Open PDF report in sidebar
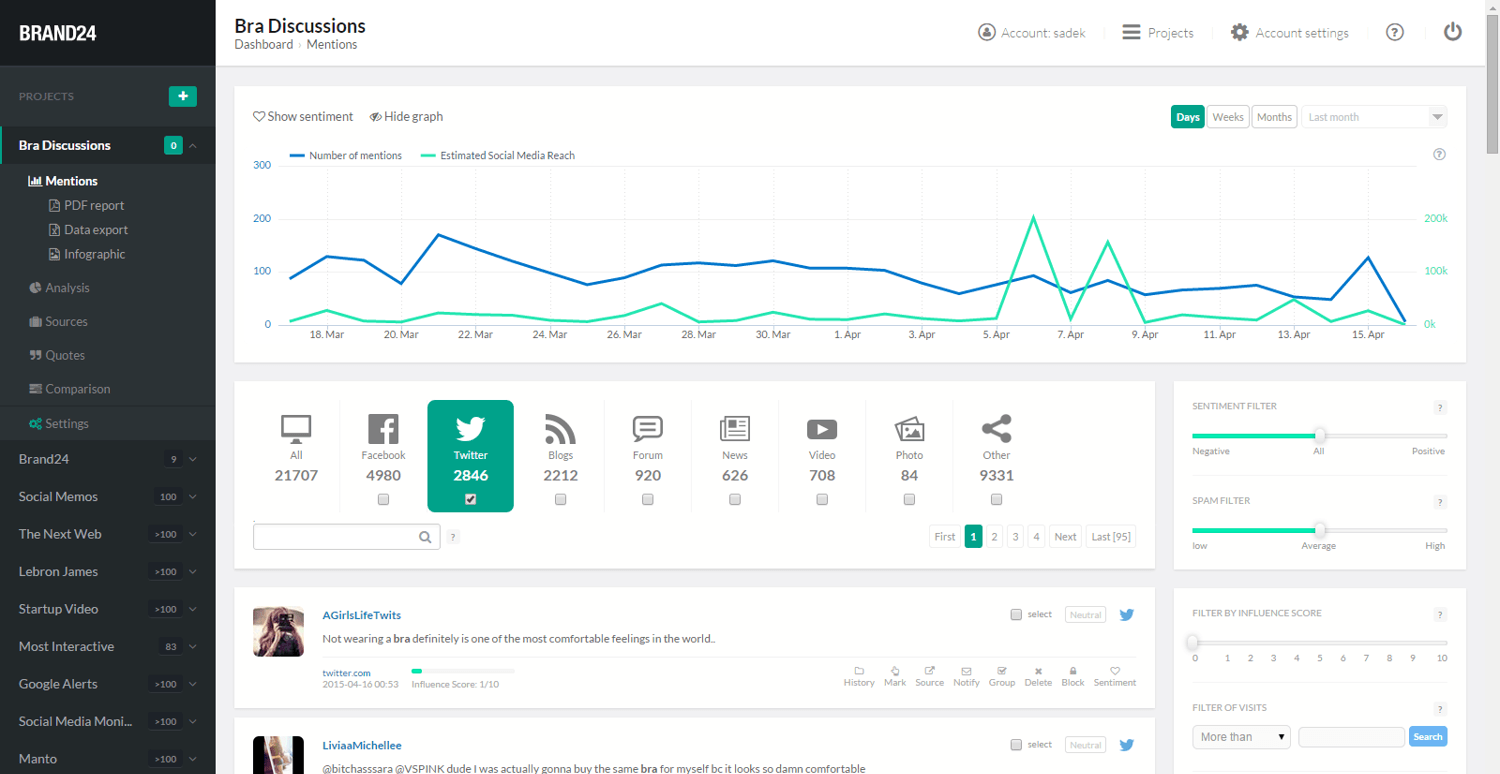The width and height of the screenshot is (1500, 774). tap(87, 205)
